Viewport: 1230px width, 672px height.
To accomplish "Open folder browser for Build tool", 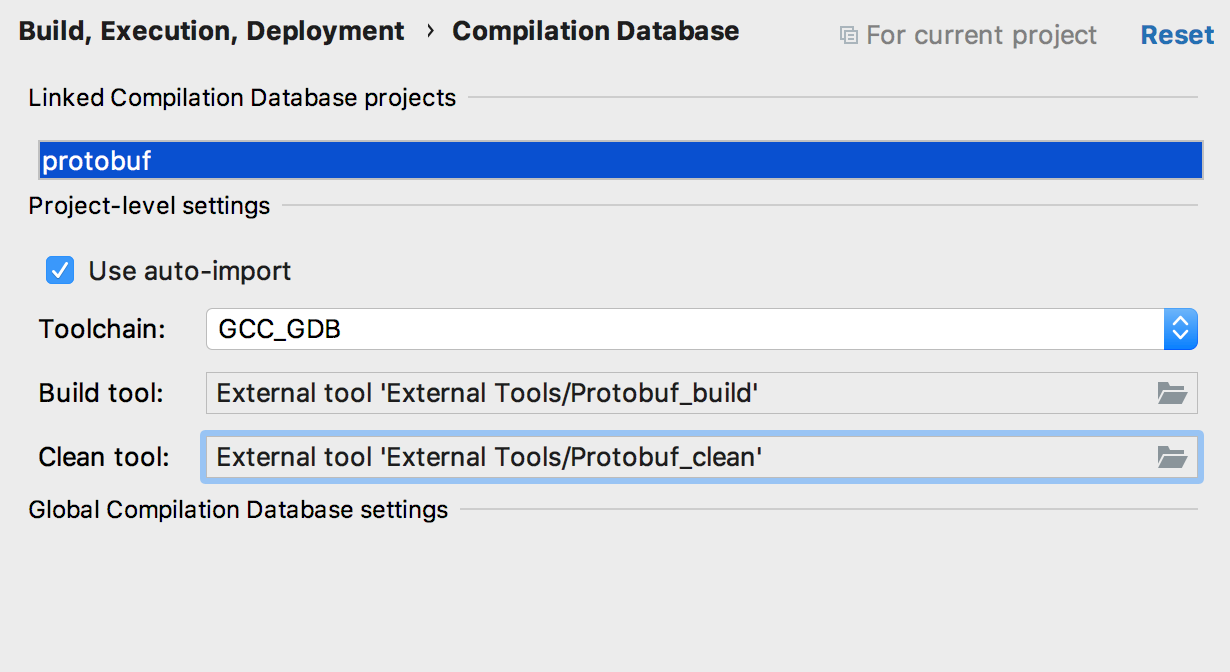I will pyautogui.click(x=1171, y=393).
